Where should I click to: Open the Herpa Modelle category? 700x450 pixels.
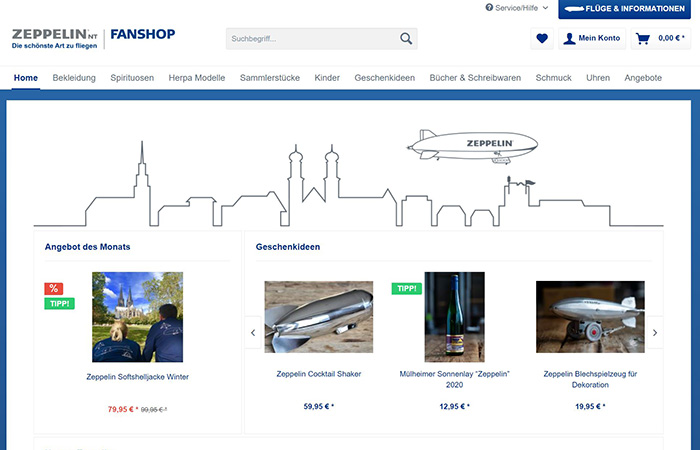(x=197, y=78)
